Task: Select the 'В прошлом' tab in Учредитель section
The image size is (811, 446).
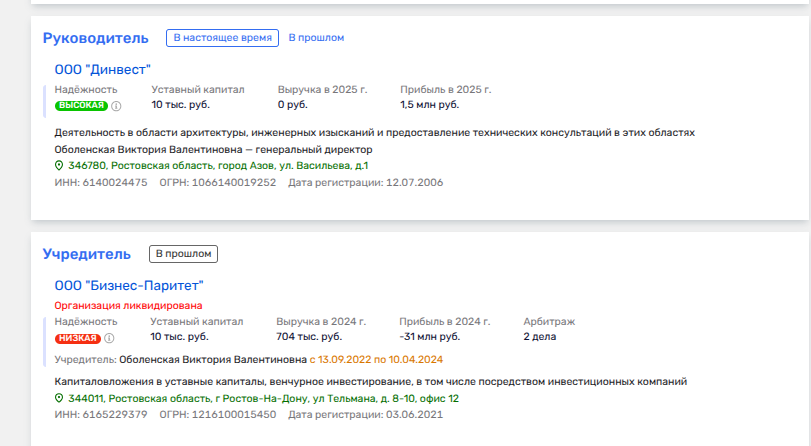Action: tap(183, 254)
